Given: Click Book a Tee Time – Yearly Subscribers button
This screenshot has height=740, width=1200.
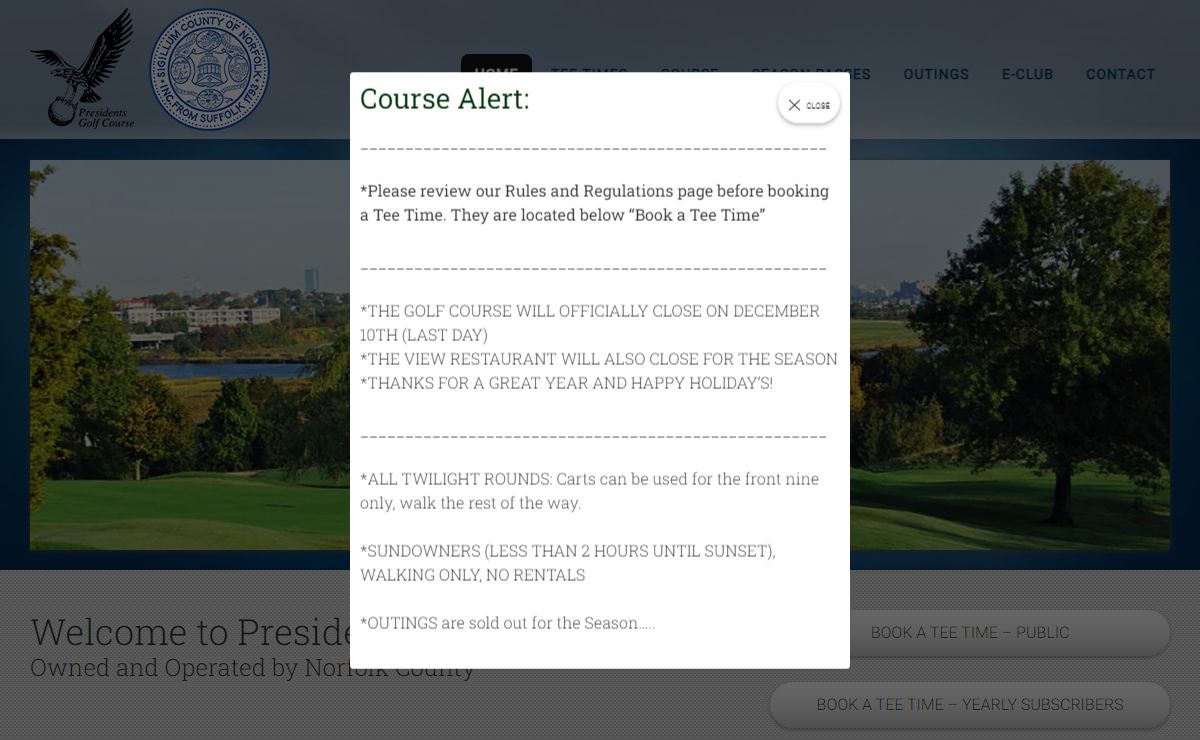Looking at the screenshot, I should pyautogui.click(x=969, y=705).
